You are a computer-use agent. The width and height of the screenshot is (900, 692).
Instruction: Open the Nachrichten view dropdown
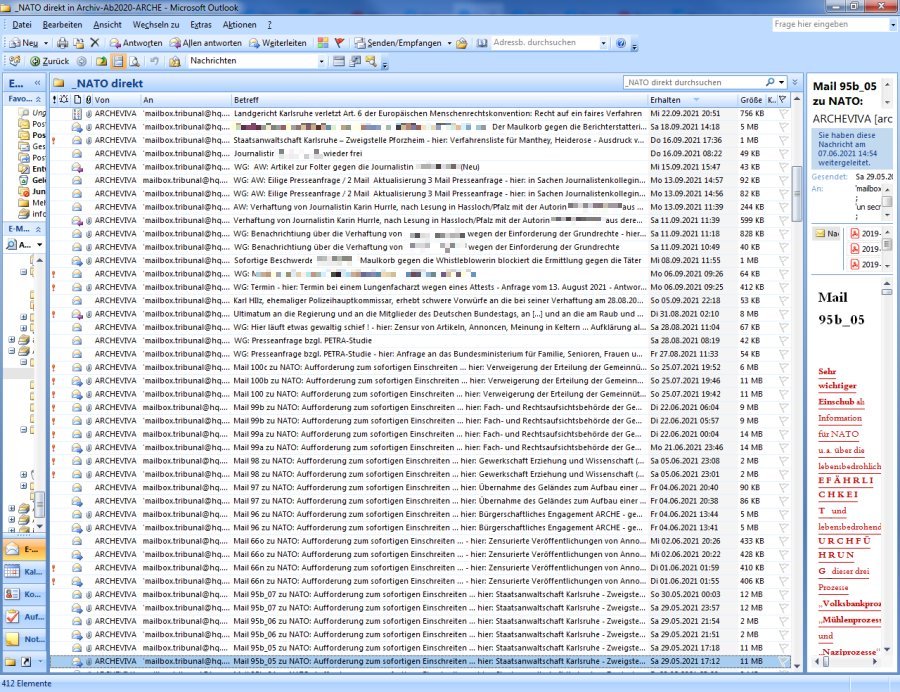(321, 61)
